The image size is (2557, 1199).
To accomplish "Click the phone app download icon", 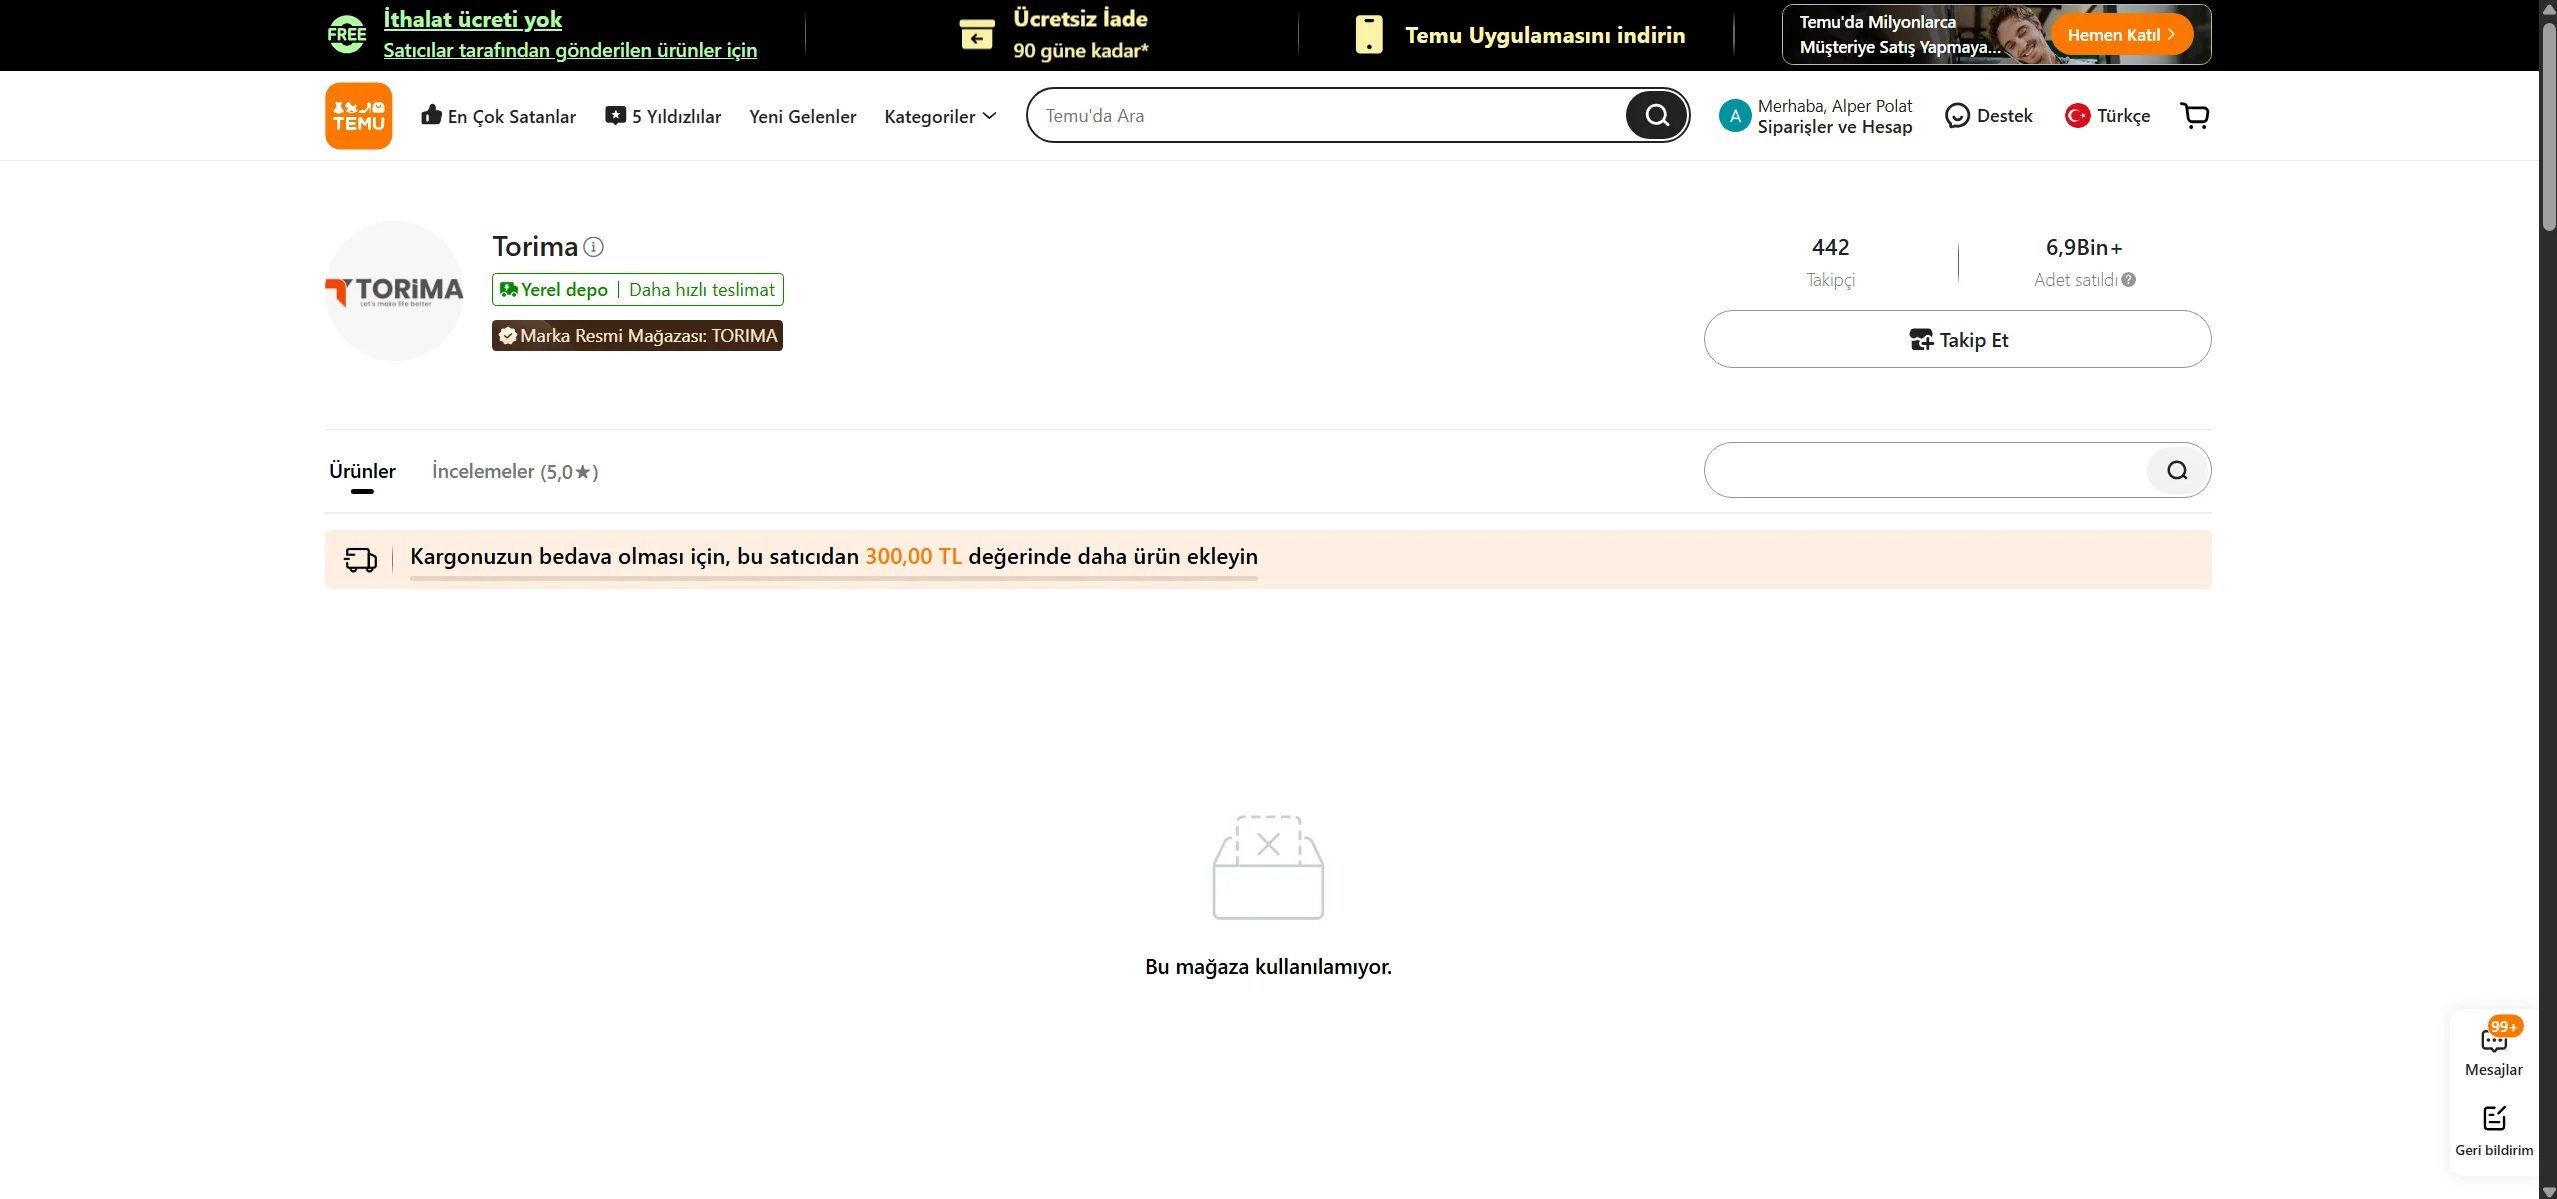I will (1369, 35).
